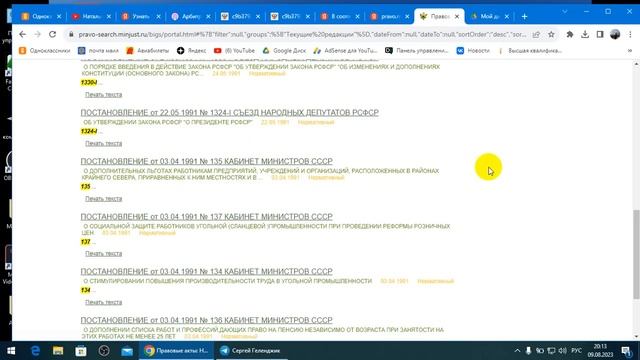This screenshot has height=360, width=640.
Task: Open the YouTube bookmark
Action: pos(234,51)
